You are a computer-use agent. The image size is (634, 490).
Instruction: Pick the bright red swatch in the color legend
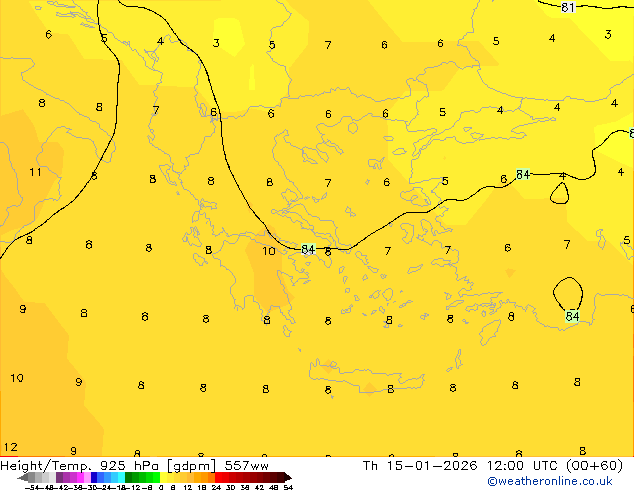click(x=218, y=477)
